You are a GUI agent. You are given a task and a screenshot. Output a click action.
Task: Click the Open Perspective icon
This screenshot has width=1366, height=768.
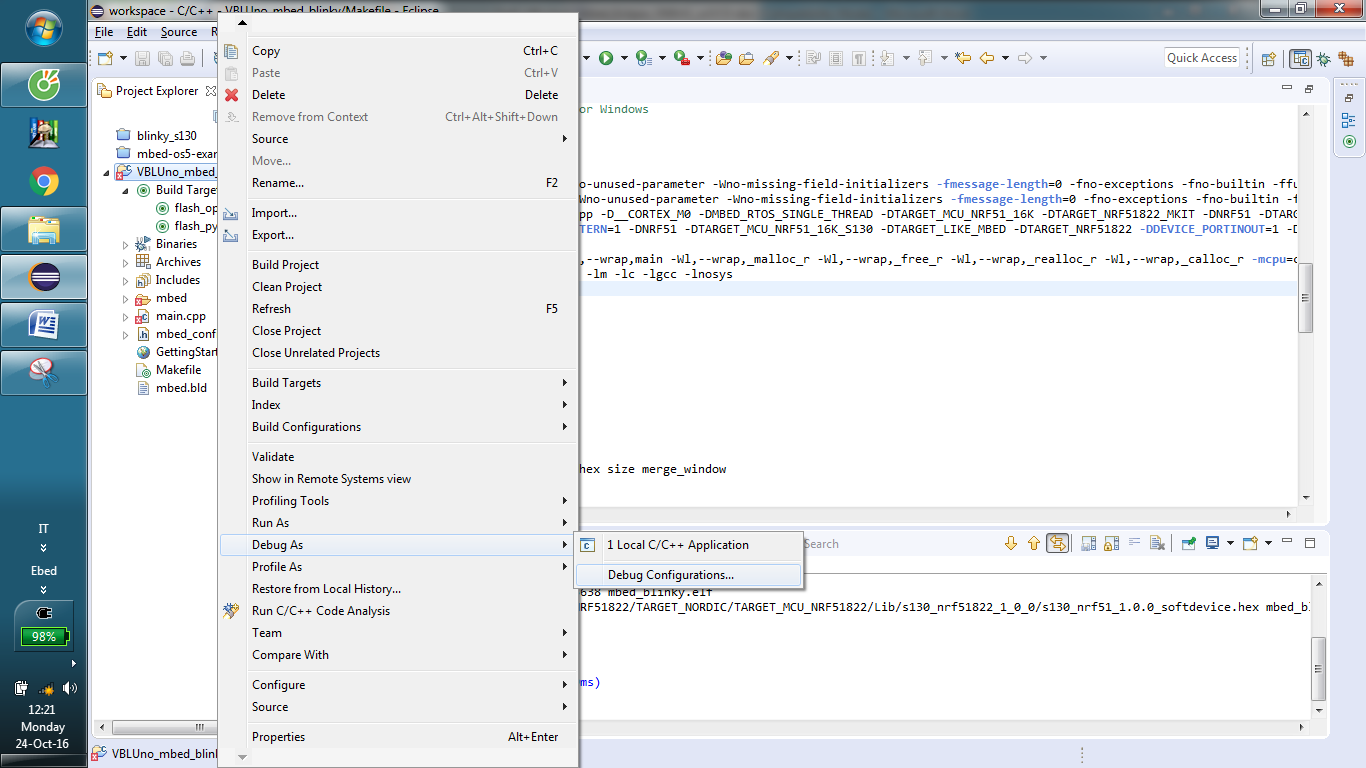(x=1268, y=59)
